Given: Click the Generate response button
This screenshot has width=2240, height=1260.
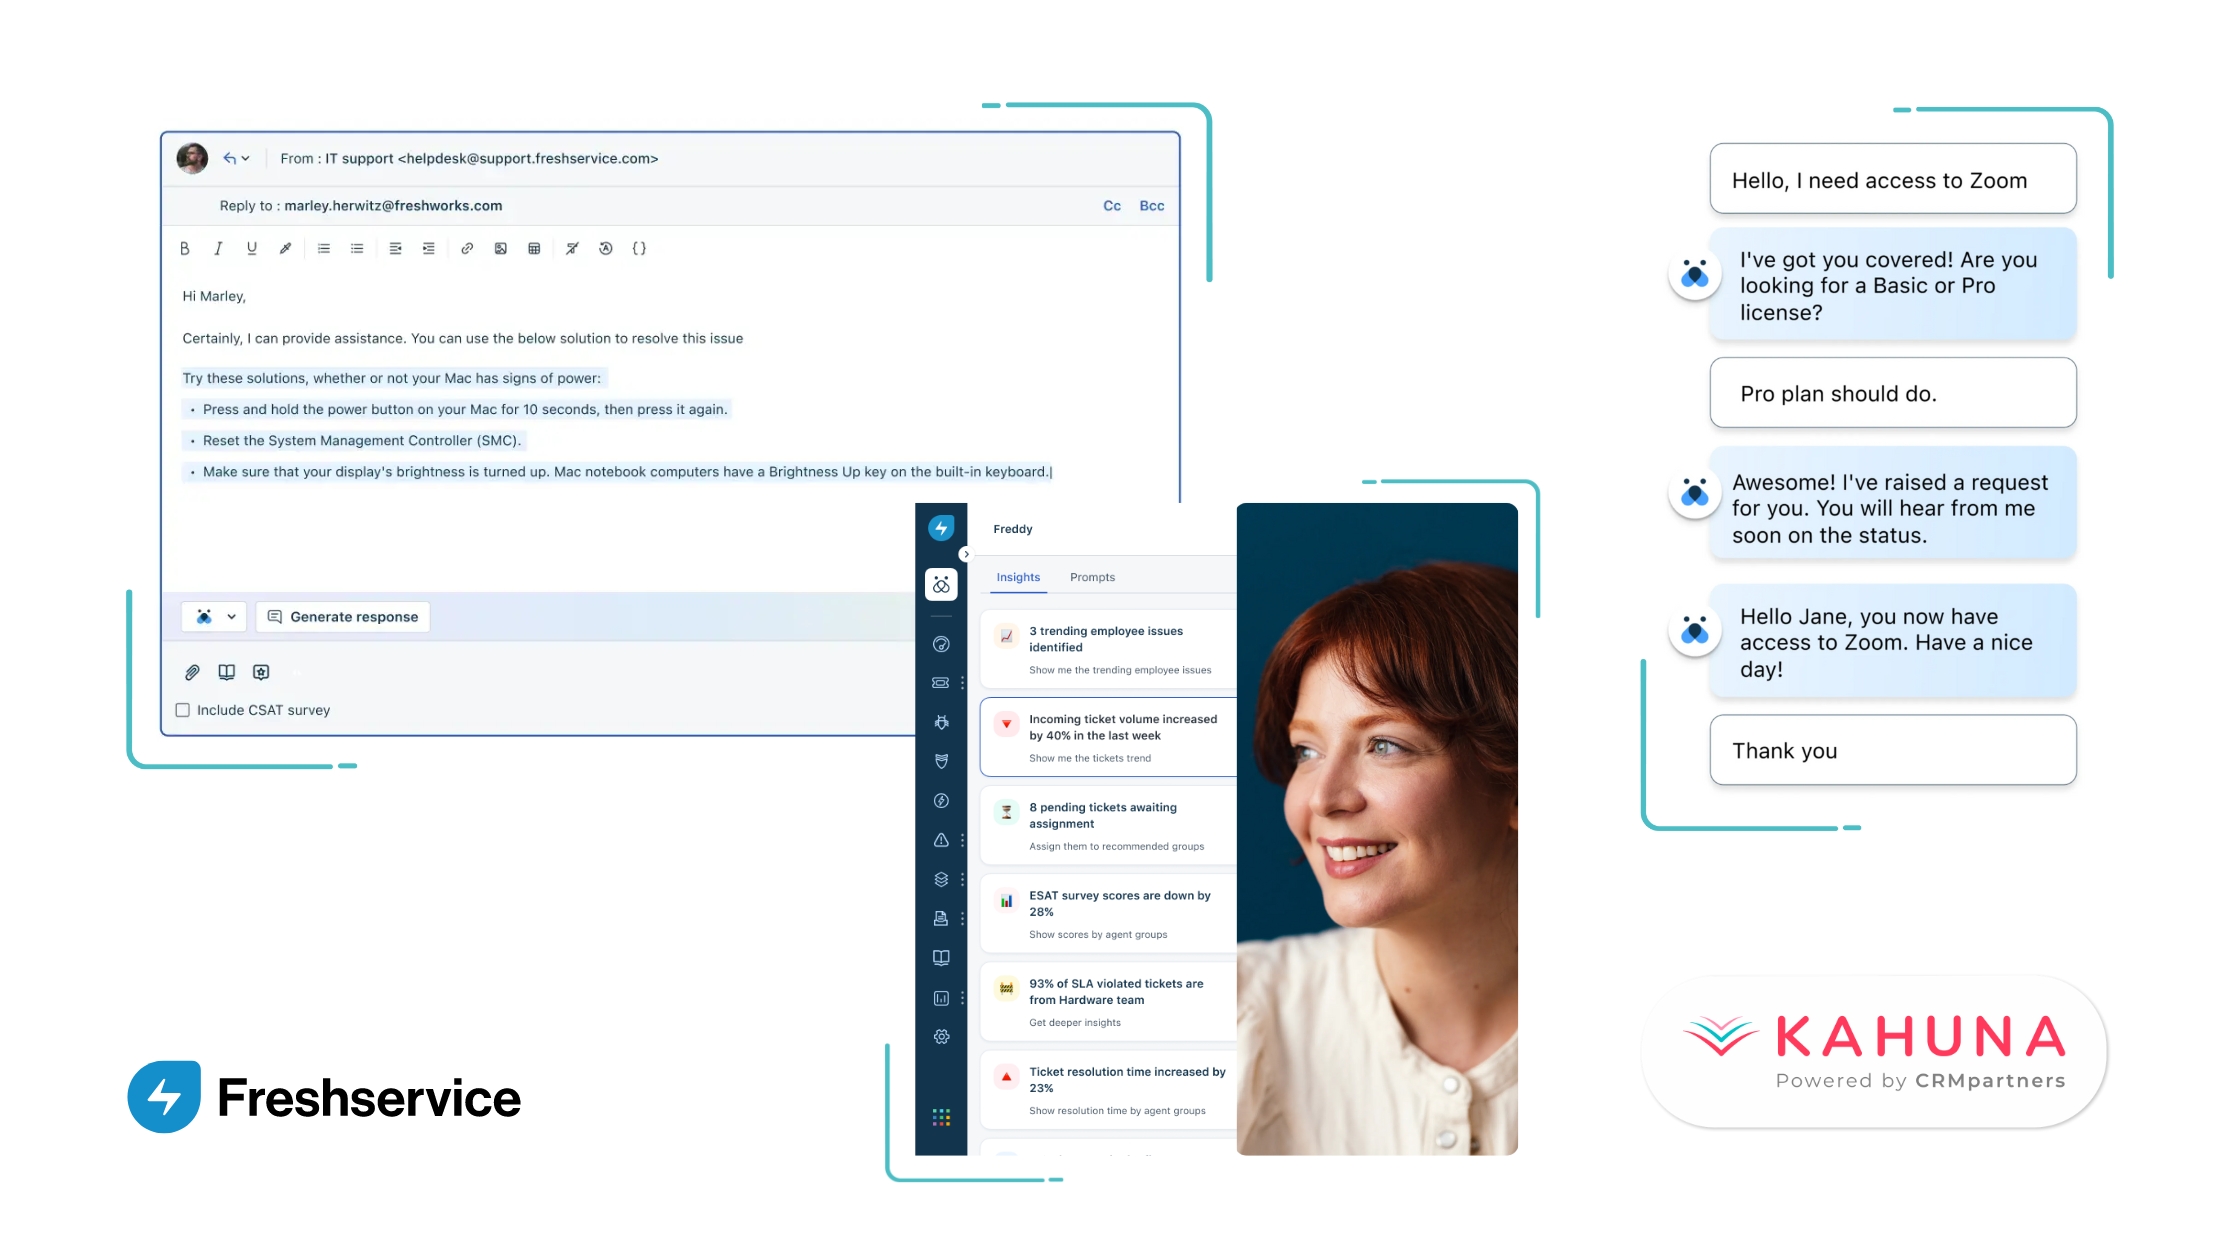Looking at the screenshot, I should (343, 617).
